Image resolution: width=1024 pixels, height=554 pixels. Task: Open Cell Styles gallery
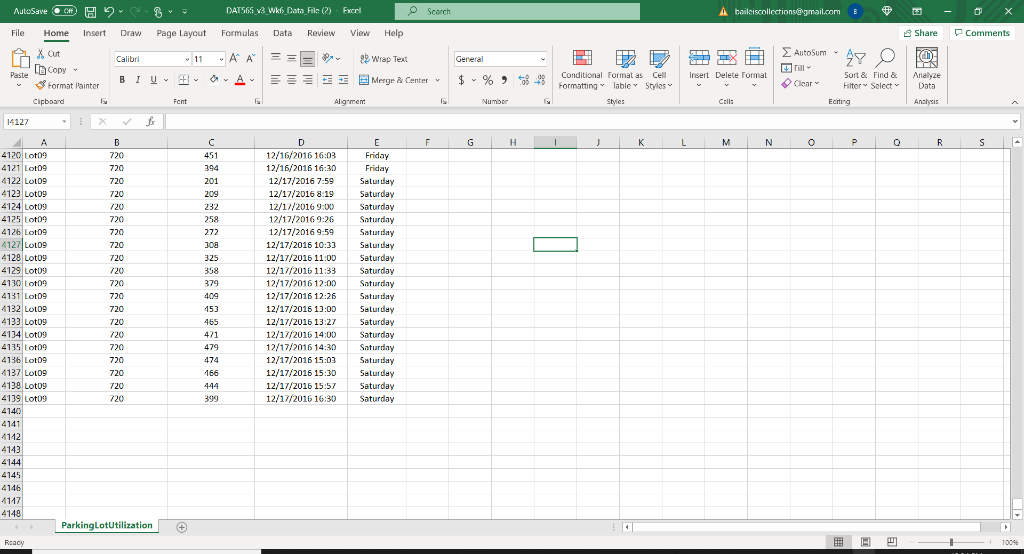[659, 69]
